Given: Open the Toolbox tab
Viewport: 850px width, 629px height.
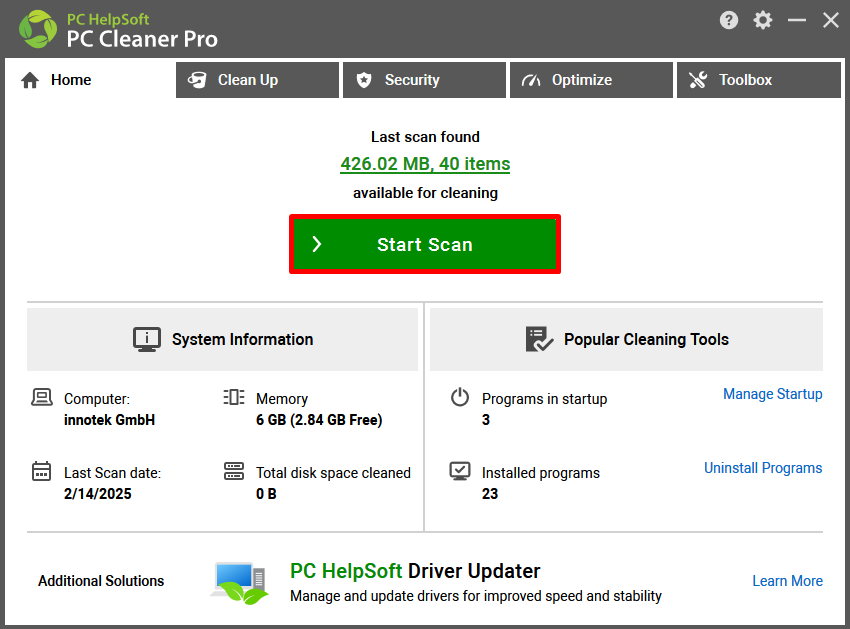Looking at the screenshot, I should coord(759,80).
